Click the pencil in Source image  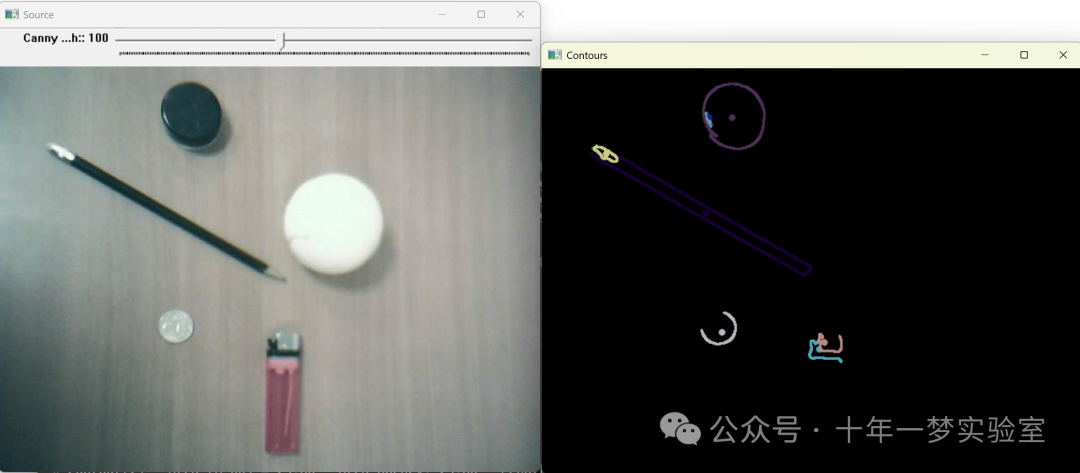tap(165, 211)
